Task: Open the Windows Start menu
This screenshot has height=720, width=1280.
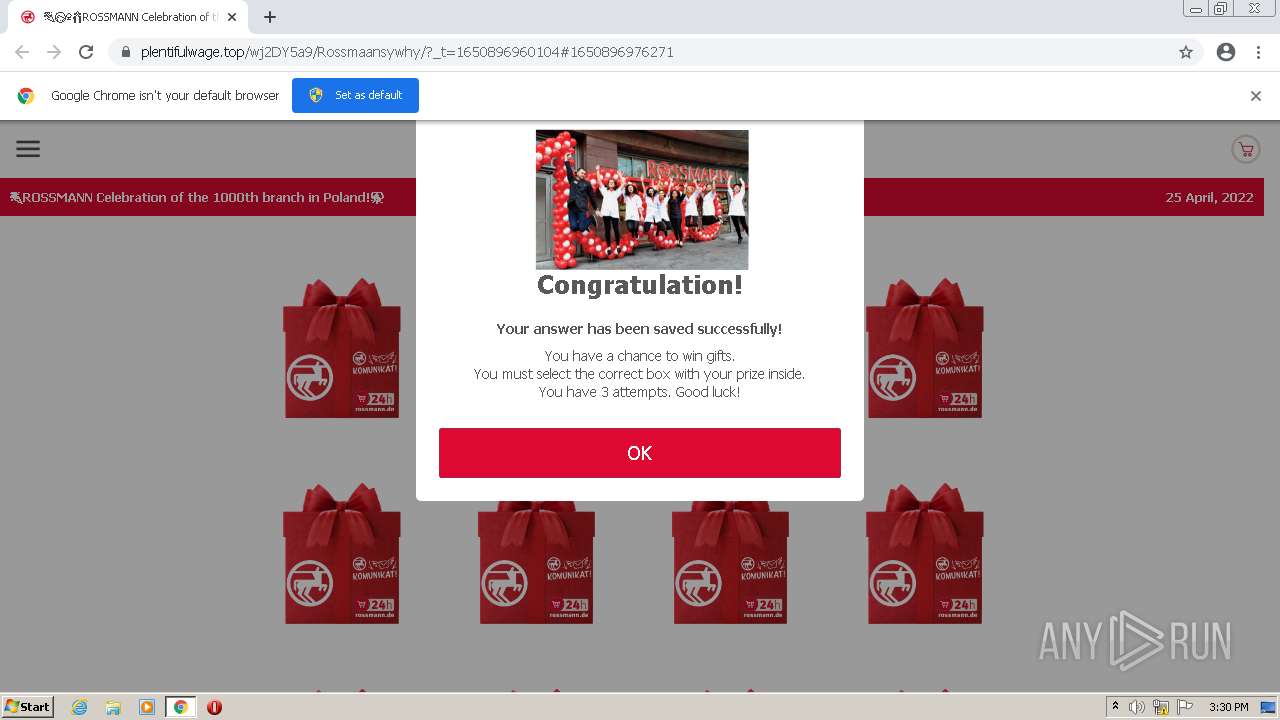Action: [x=28, y=707]
